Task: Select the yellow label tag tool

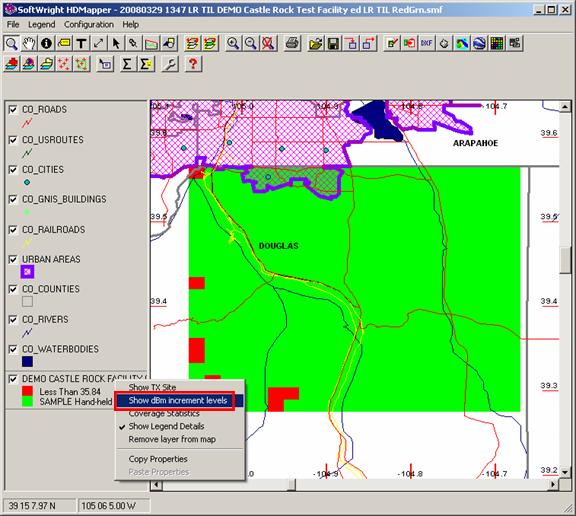Action: point(64,43)
